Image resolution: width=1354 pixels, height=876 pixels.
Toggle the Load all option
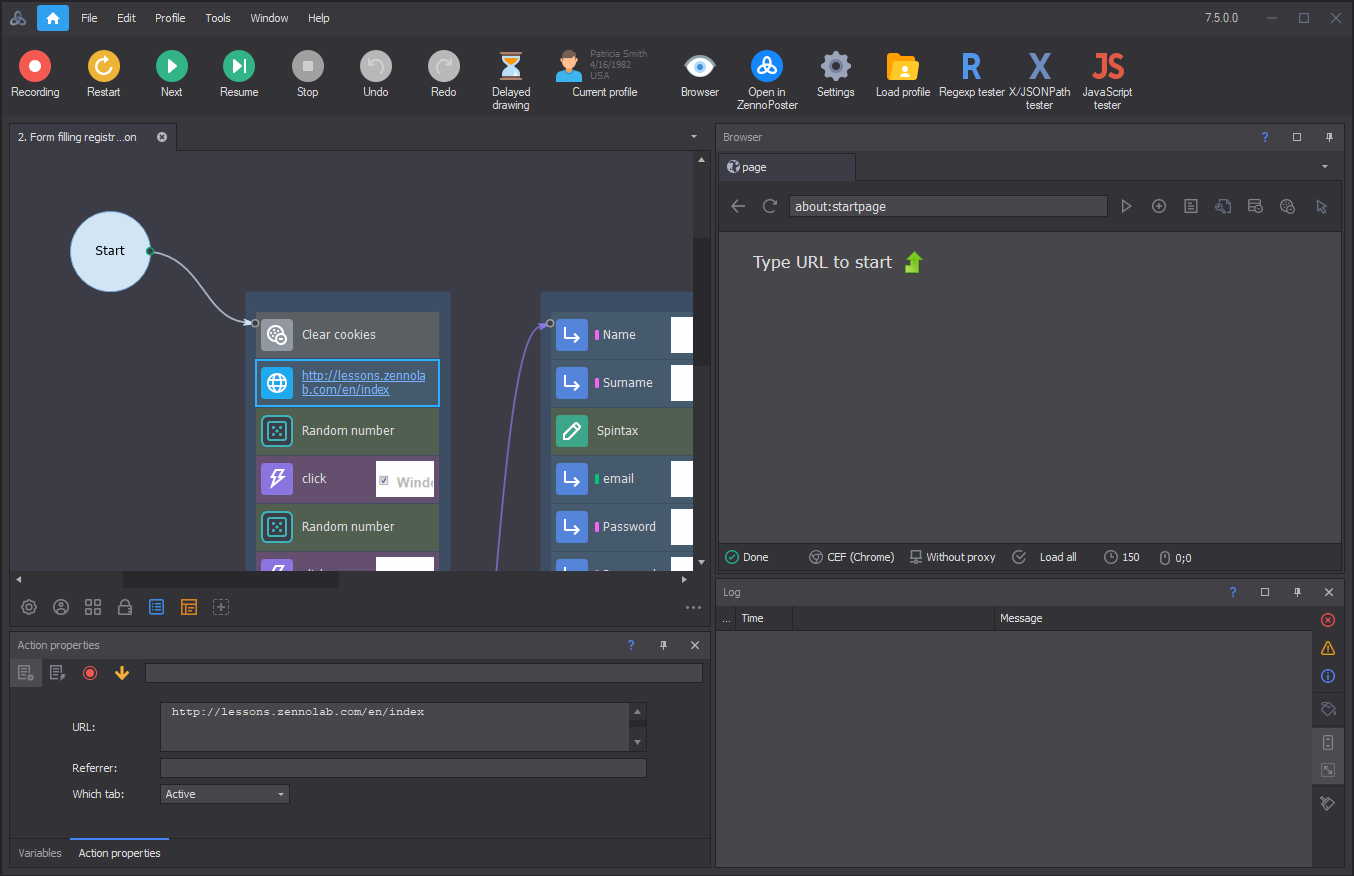click(1046, 557)
